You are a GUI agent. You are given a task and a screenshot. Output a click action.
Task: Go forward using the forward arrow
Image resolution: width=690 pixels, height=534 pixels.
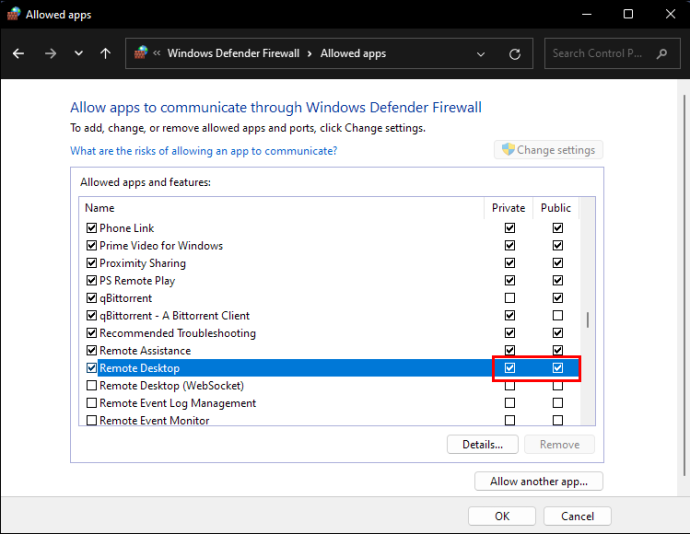(x=51, y=54)
